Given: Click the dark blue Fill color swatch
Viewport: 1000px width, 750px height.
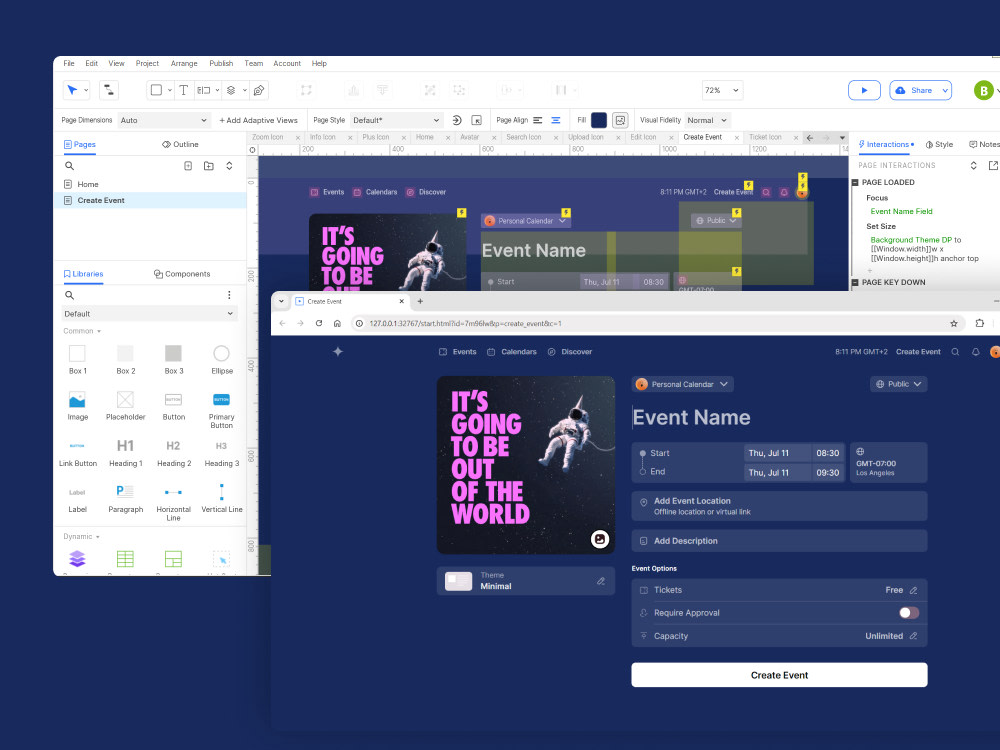Looking at the screenshot, I should click(x=599, y=120).
